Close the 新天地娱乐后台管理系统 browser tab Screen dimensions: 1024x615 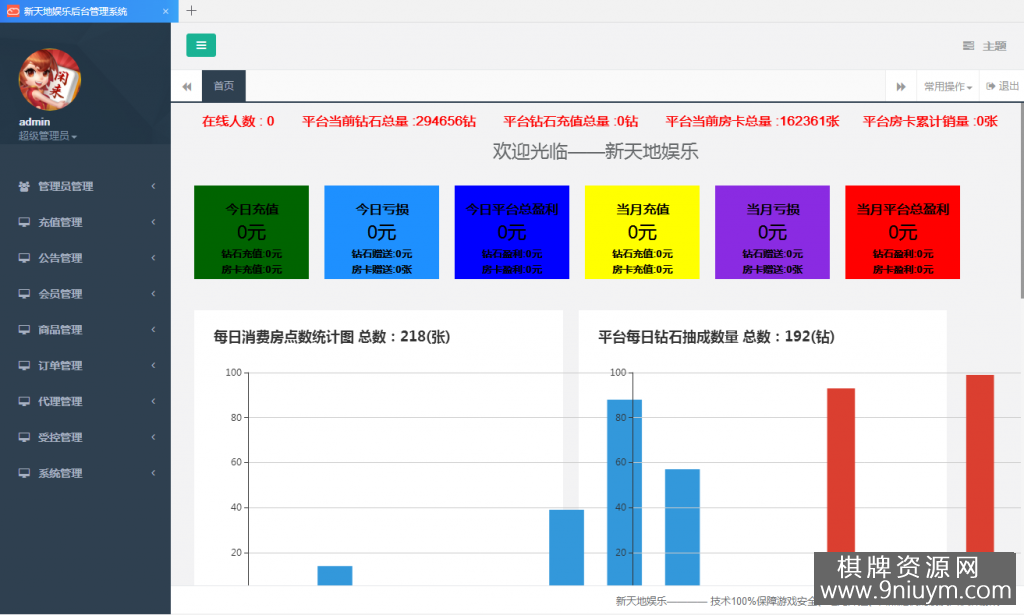click(166, 11)
